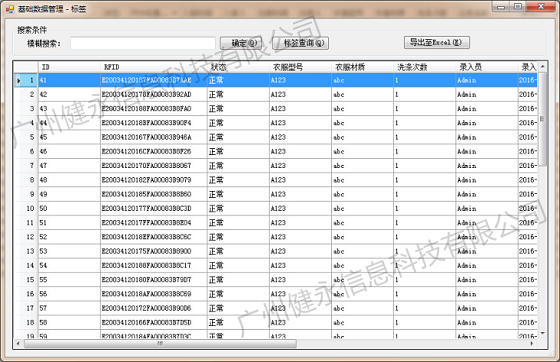
Task: Click RFID cell ending in B8E04
Action: tap(154, 223)
